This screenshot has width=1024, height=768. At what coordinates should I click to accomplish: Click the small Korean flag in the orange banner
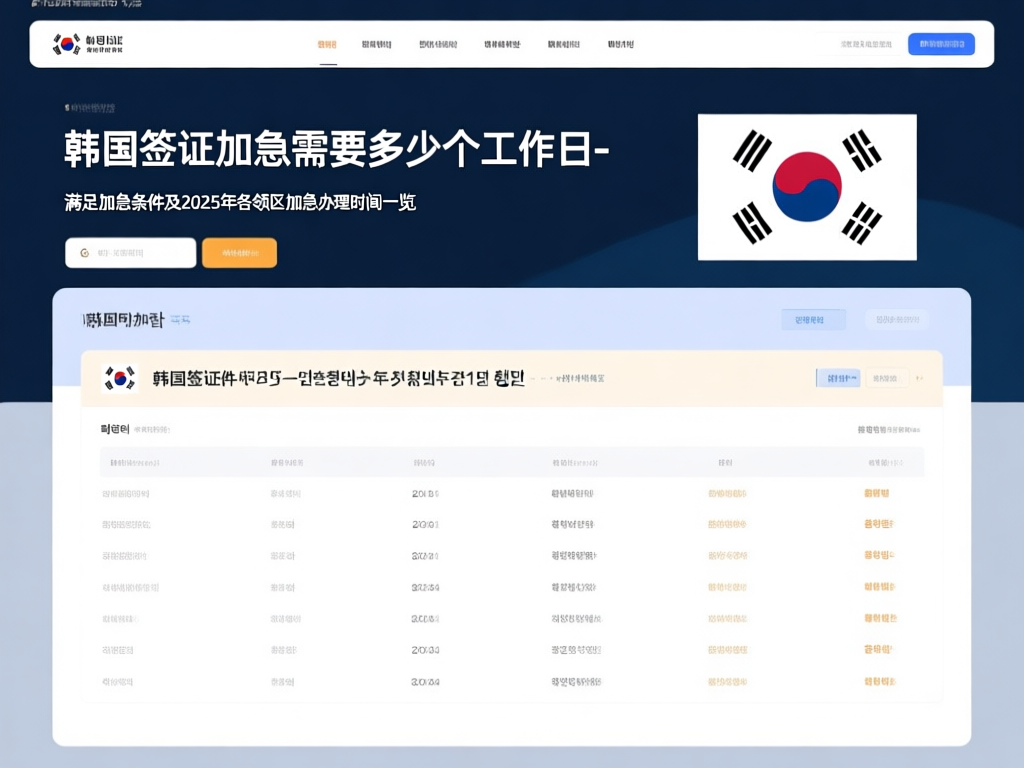click(120, 378)
